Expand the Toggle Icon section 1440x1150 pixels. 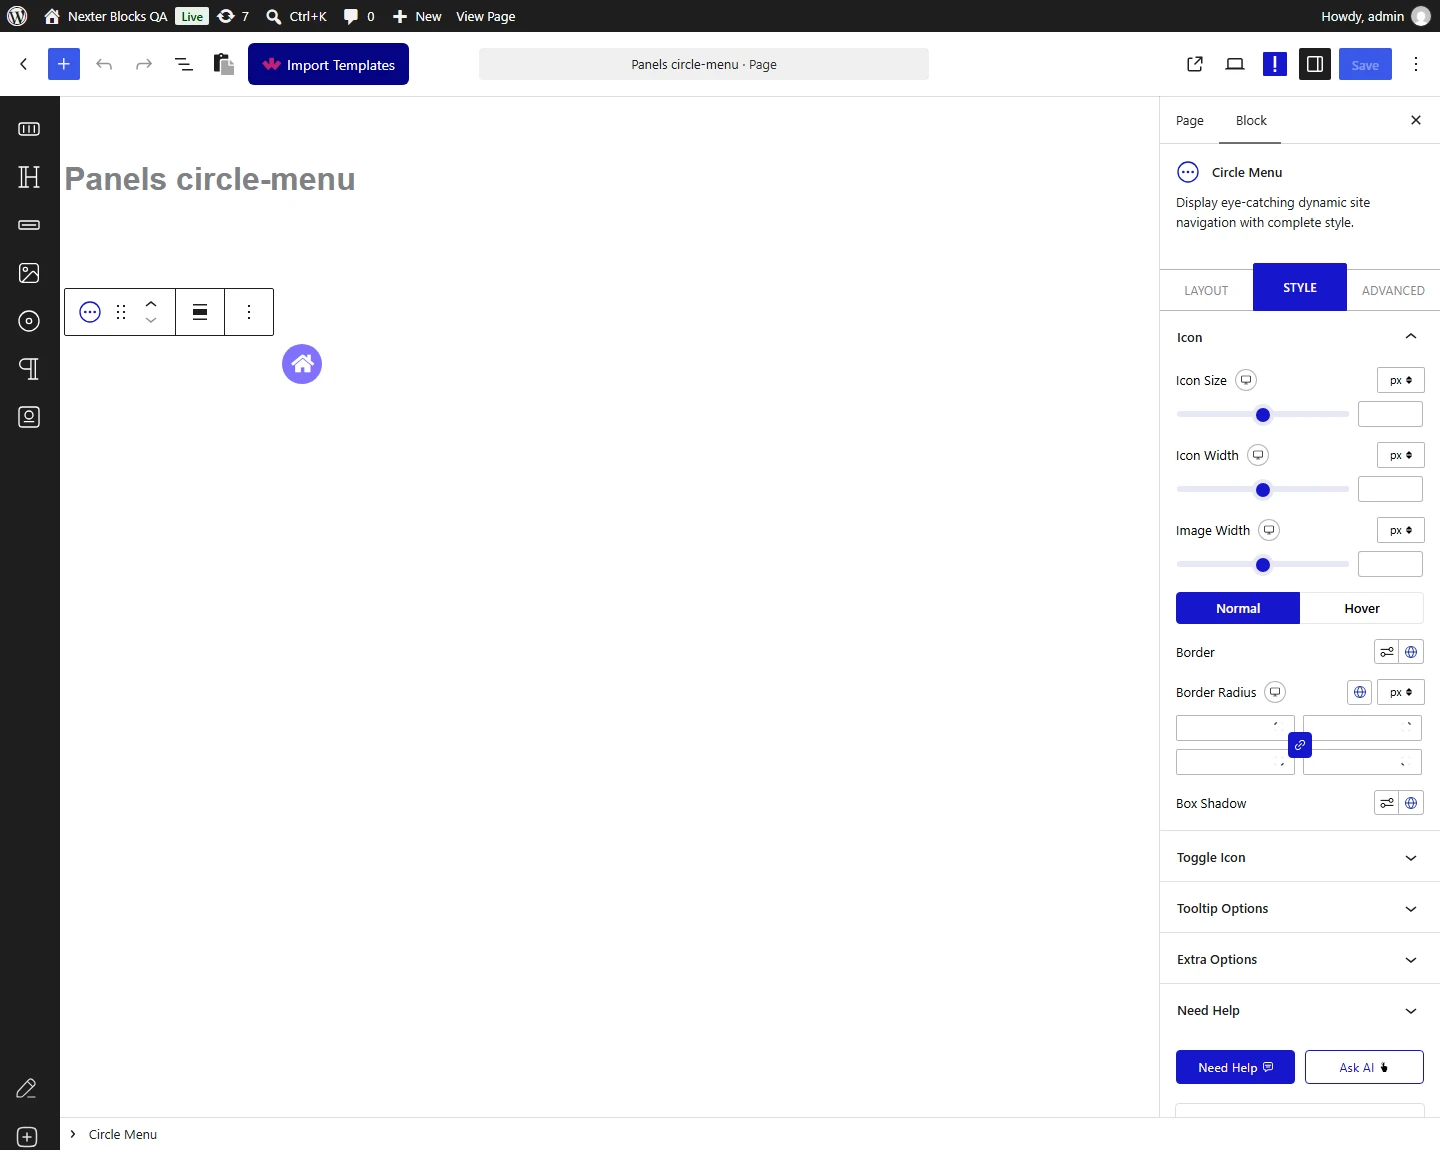(1300, 857)
